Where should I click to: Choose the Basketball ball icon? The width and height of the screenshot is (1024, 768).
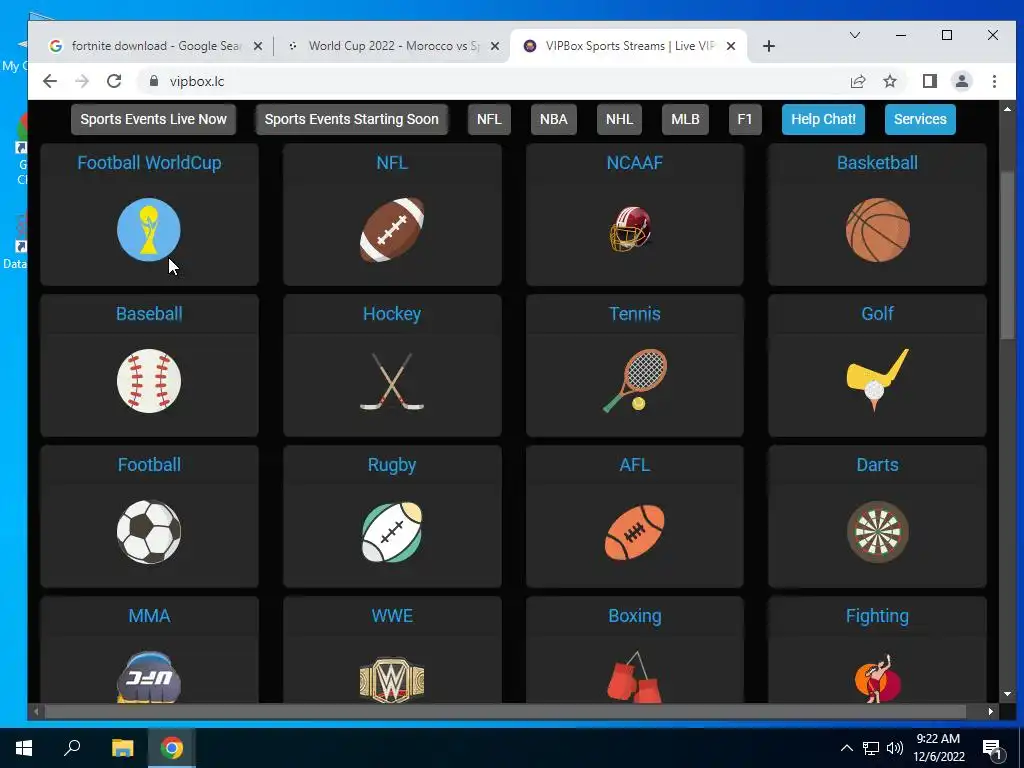[x=878, y=230]
